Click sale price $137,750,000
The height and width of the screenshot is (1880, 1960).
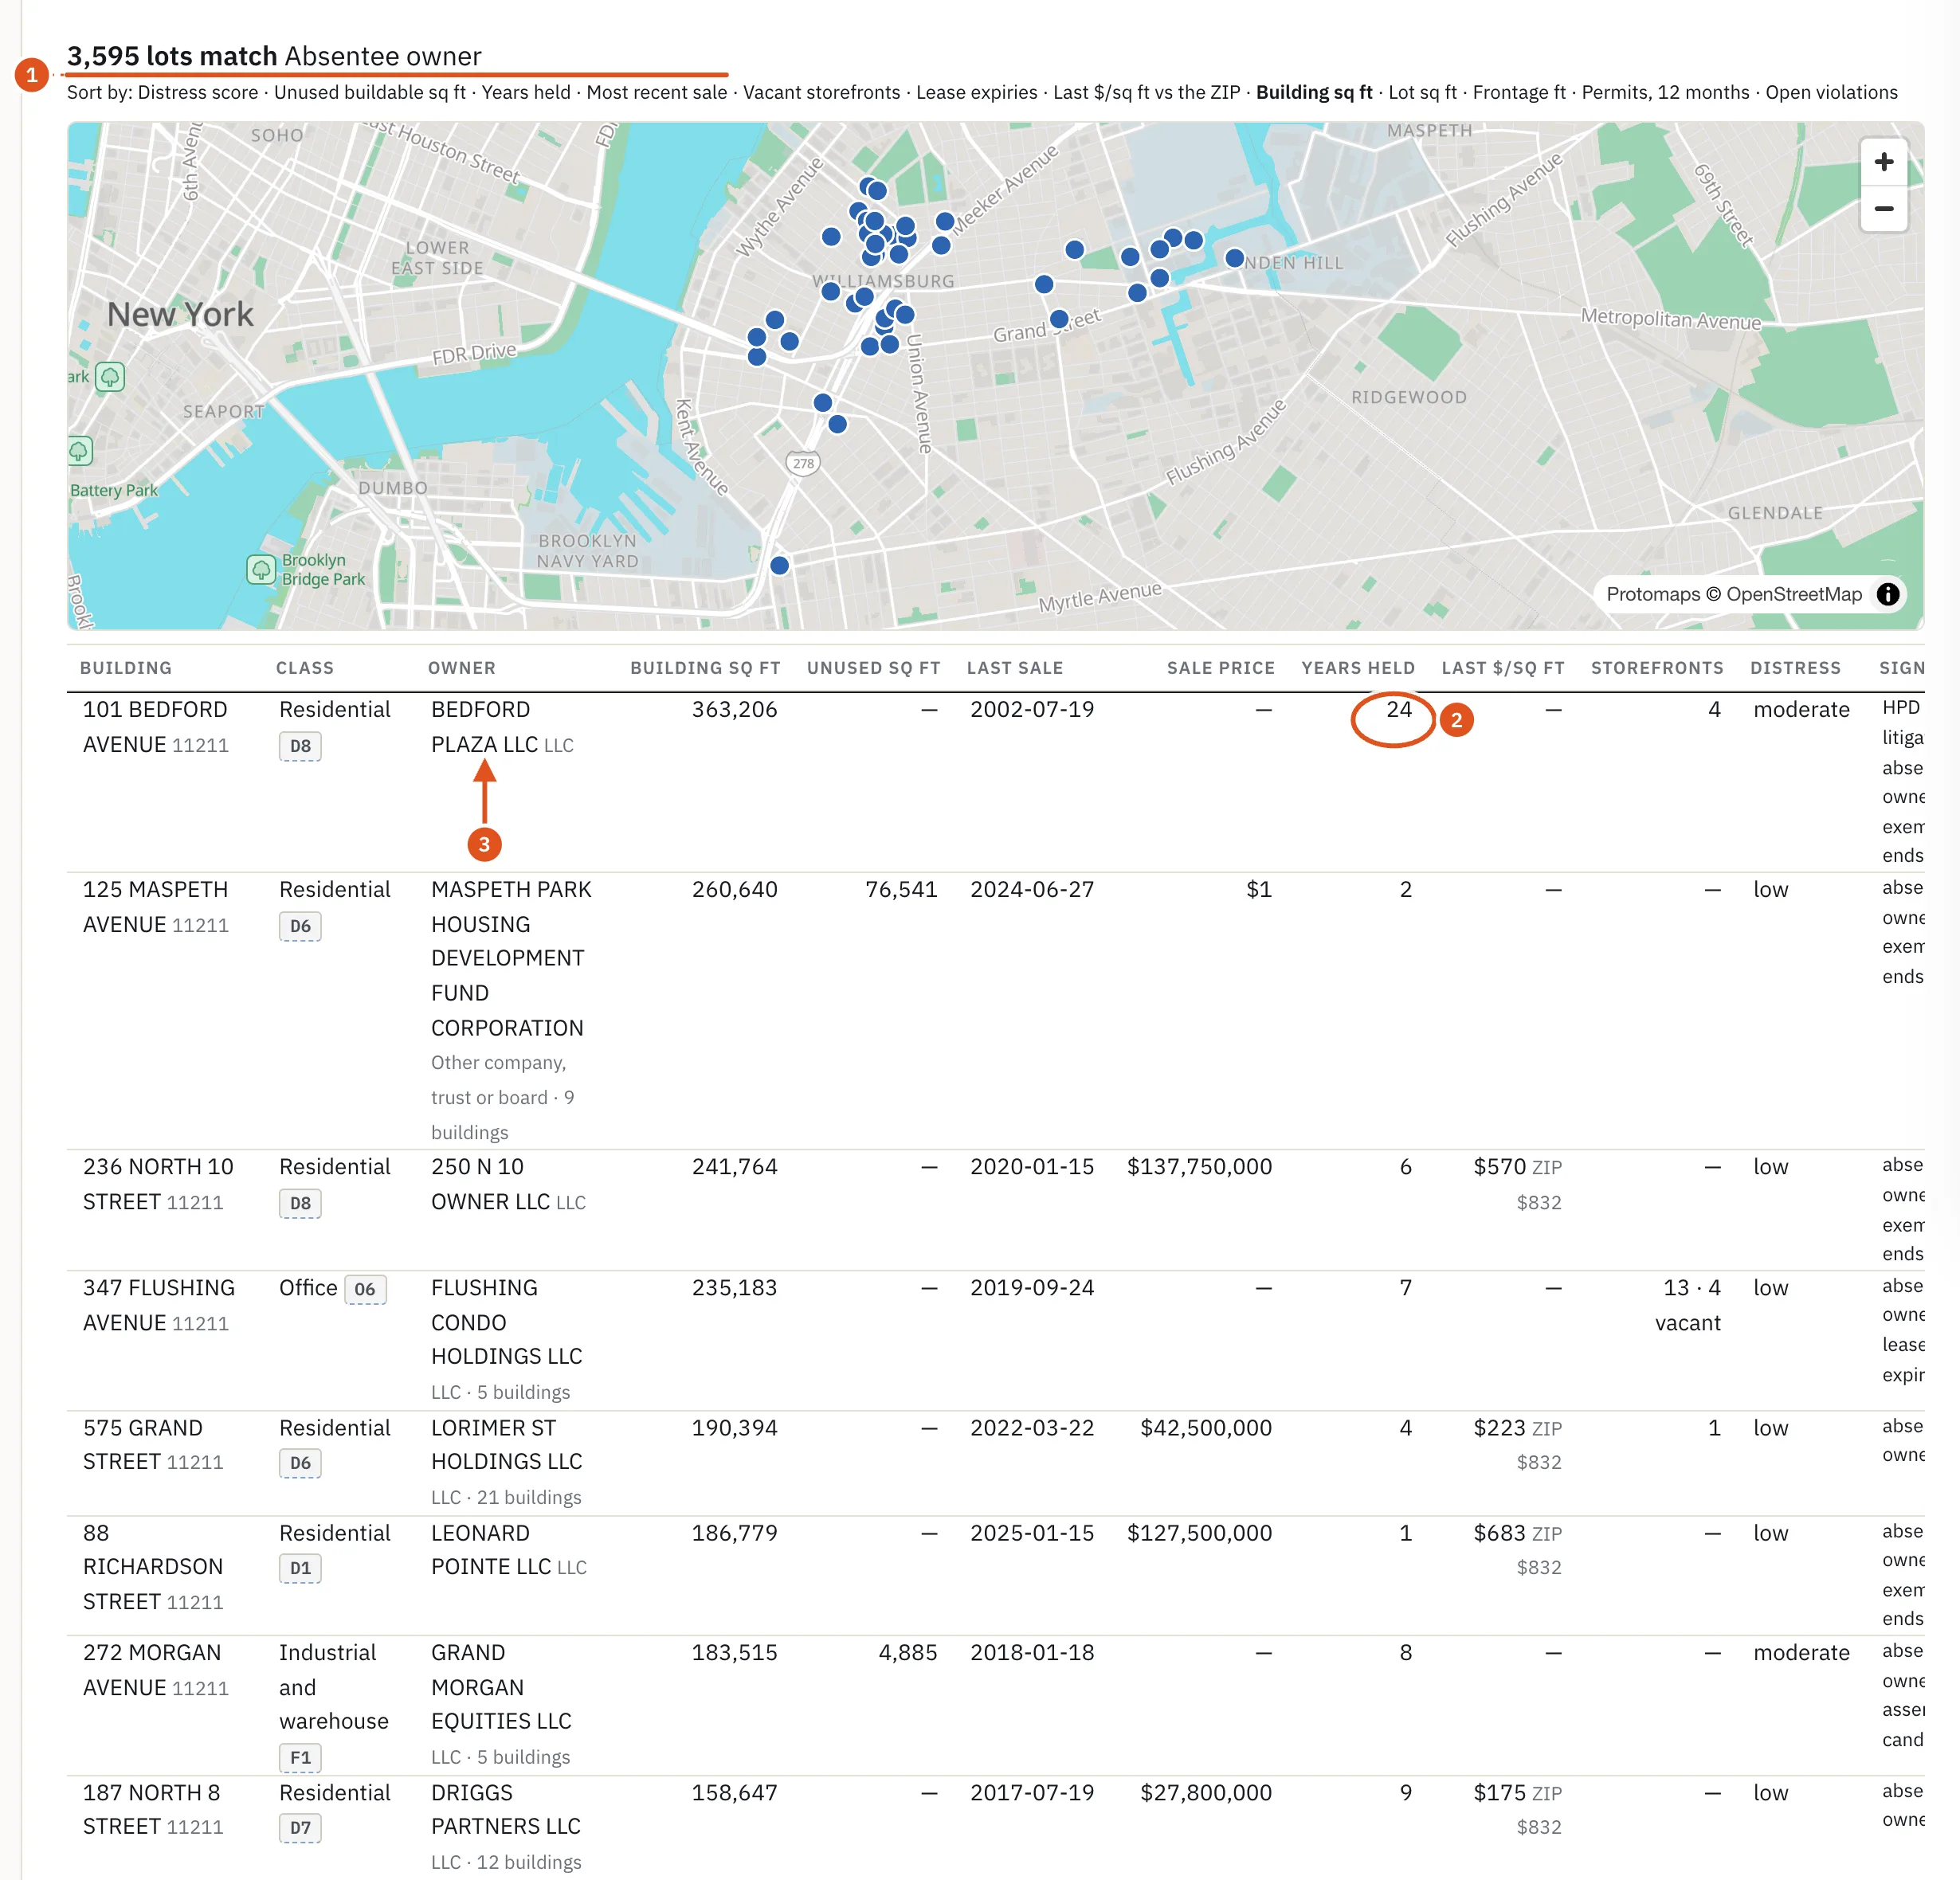(x=1199, y=1167)
